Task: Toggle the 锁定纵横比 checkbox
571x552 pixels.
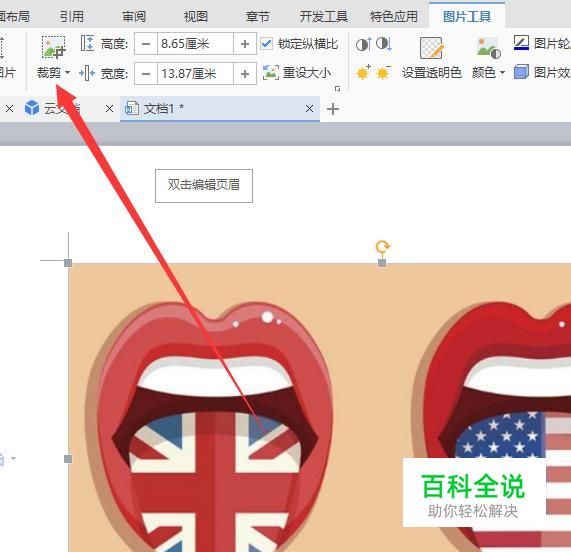Action: click(x=267, y=44)
